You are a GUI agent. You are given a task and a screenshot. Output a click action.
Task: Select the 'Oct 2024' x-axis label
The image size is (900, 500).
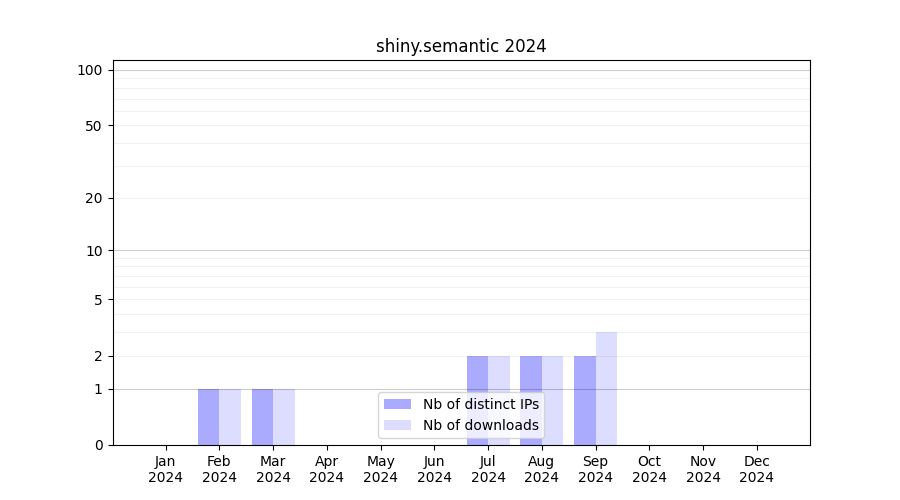pos(649,469)
